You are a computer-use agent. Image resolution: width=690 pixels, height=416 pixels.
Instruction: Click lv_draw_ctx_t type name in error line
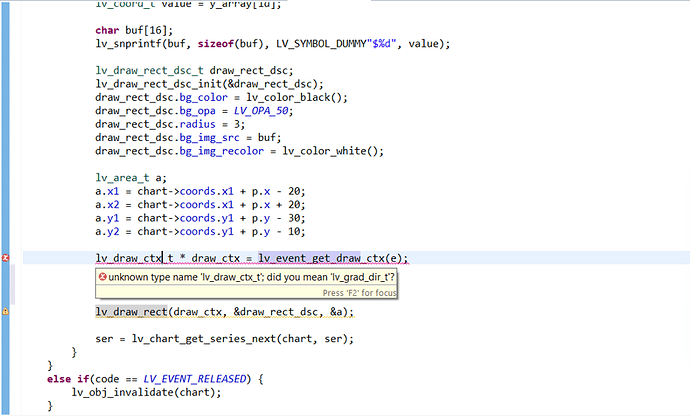pos(134,258)
